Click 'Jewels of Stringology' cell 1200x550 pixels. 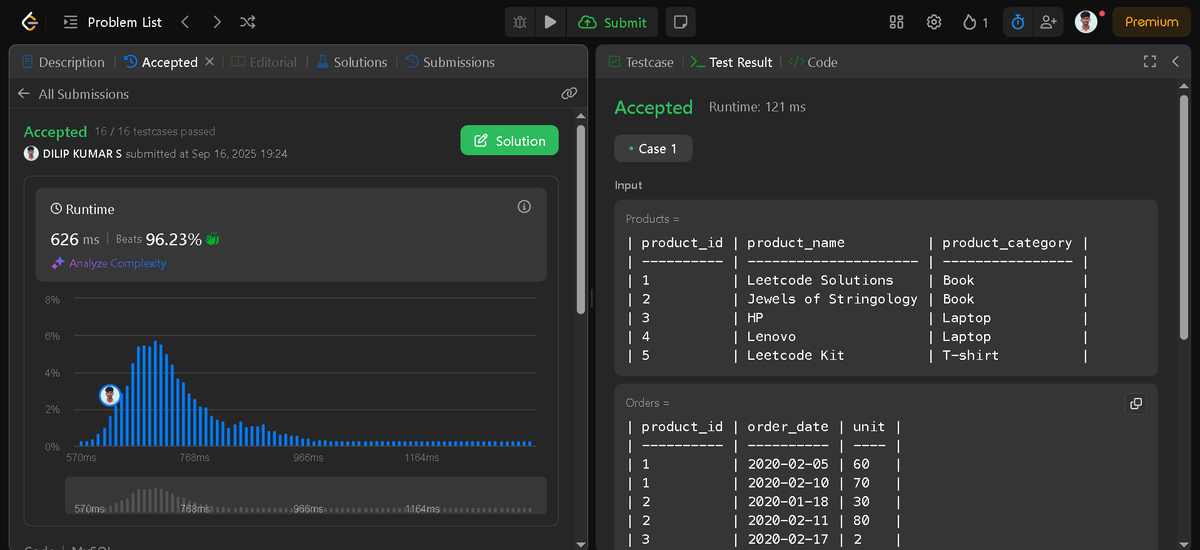(x=832, y=299)
